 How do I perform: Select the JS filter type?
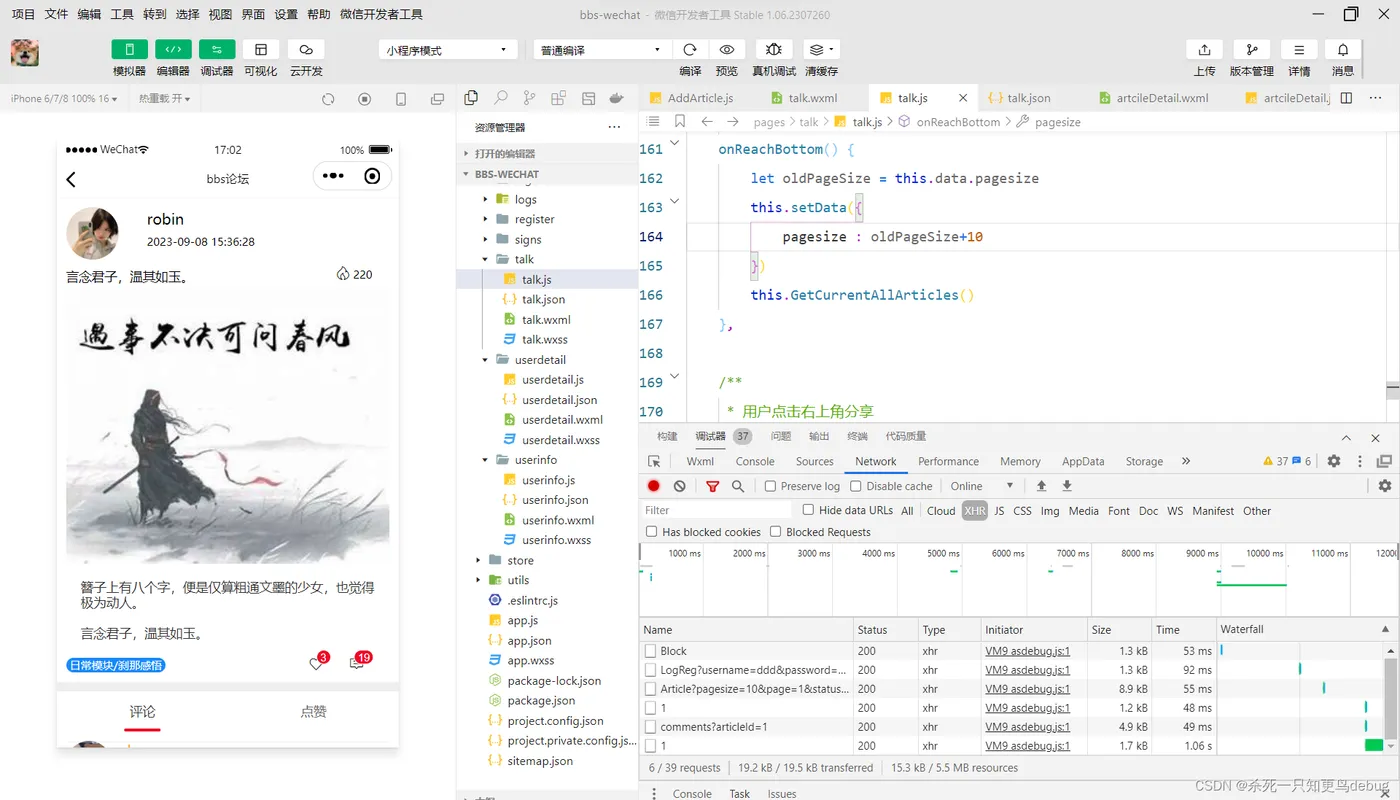click(999, 510)
